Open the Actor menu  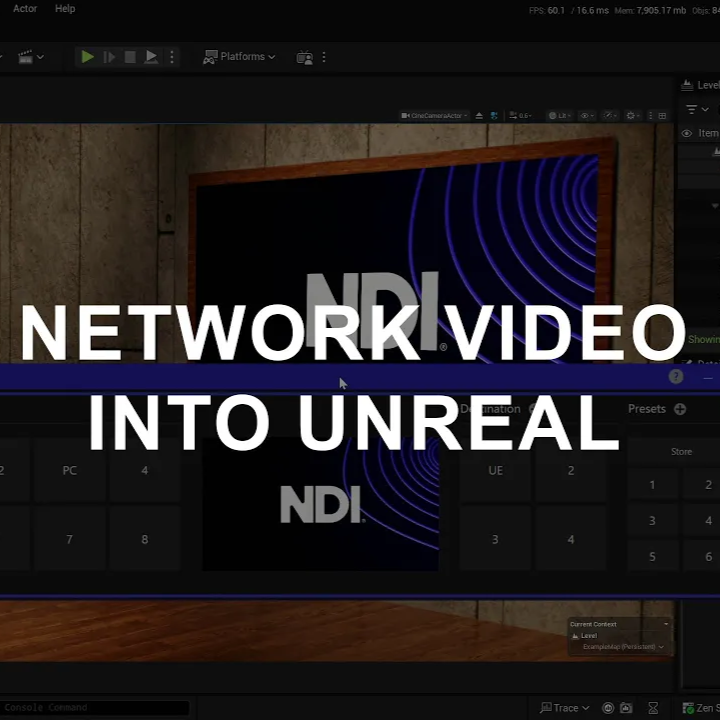click(25, 9)
